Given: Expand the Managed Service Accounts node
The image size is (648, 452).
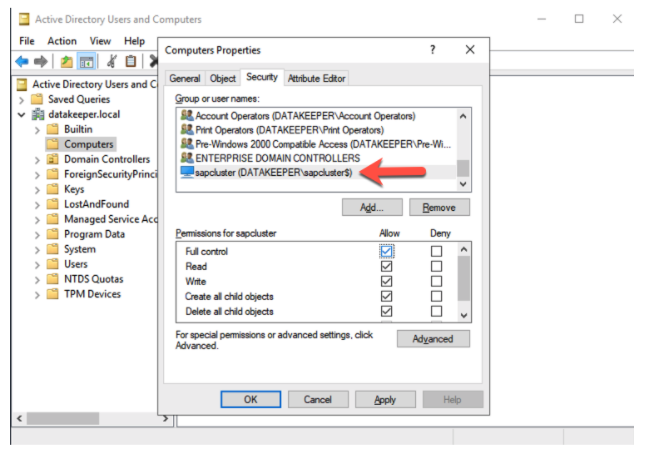Looking at the screenshot, I should (x=37, y=220).
